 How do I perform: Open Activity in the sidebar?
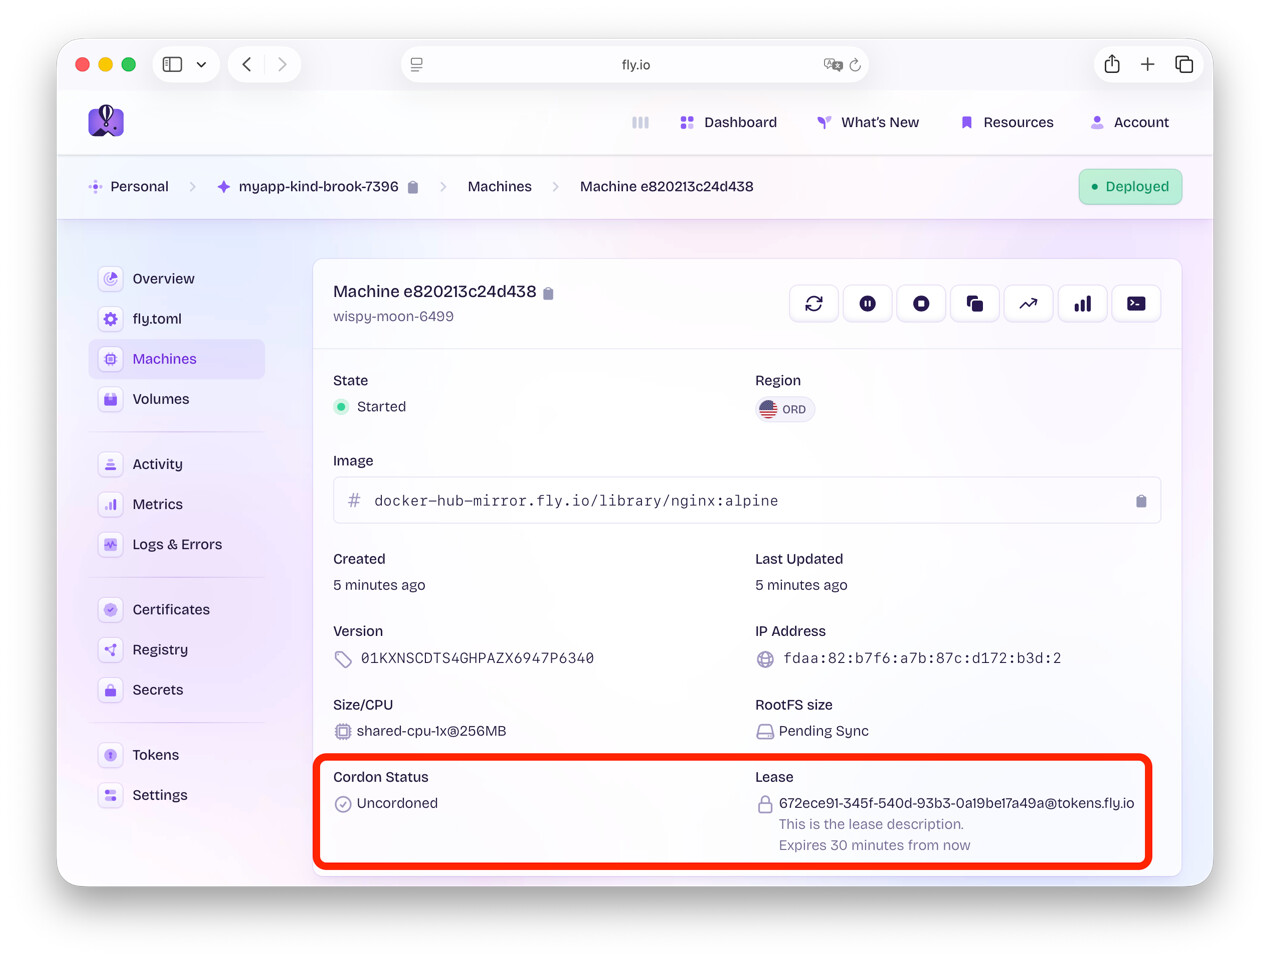tap(177, 464)
